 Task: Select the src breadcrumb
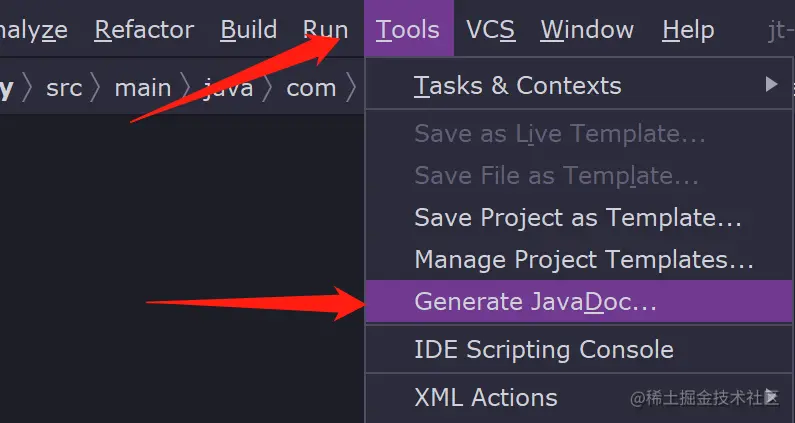(64, 88)
